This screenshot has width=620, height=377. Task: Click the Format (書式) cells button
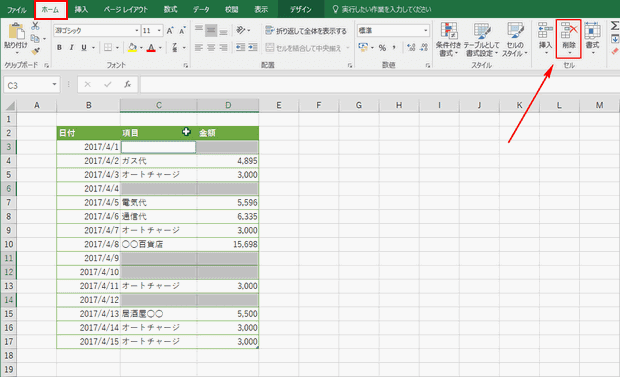[x=592, y=38]
